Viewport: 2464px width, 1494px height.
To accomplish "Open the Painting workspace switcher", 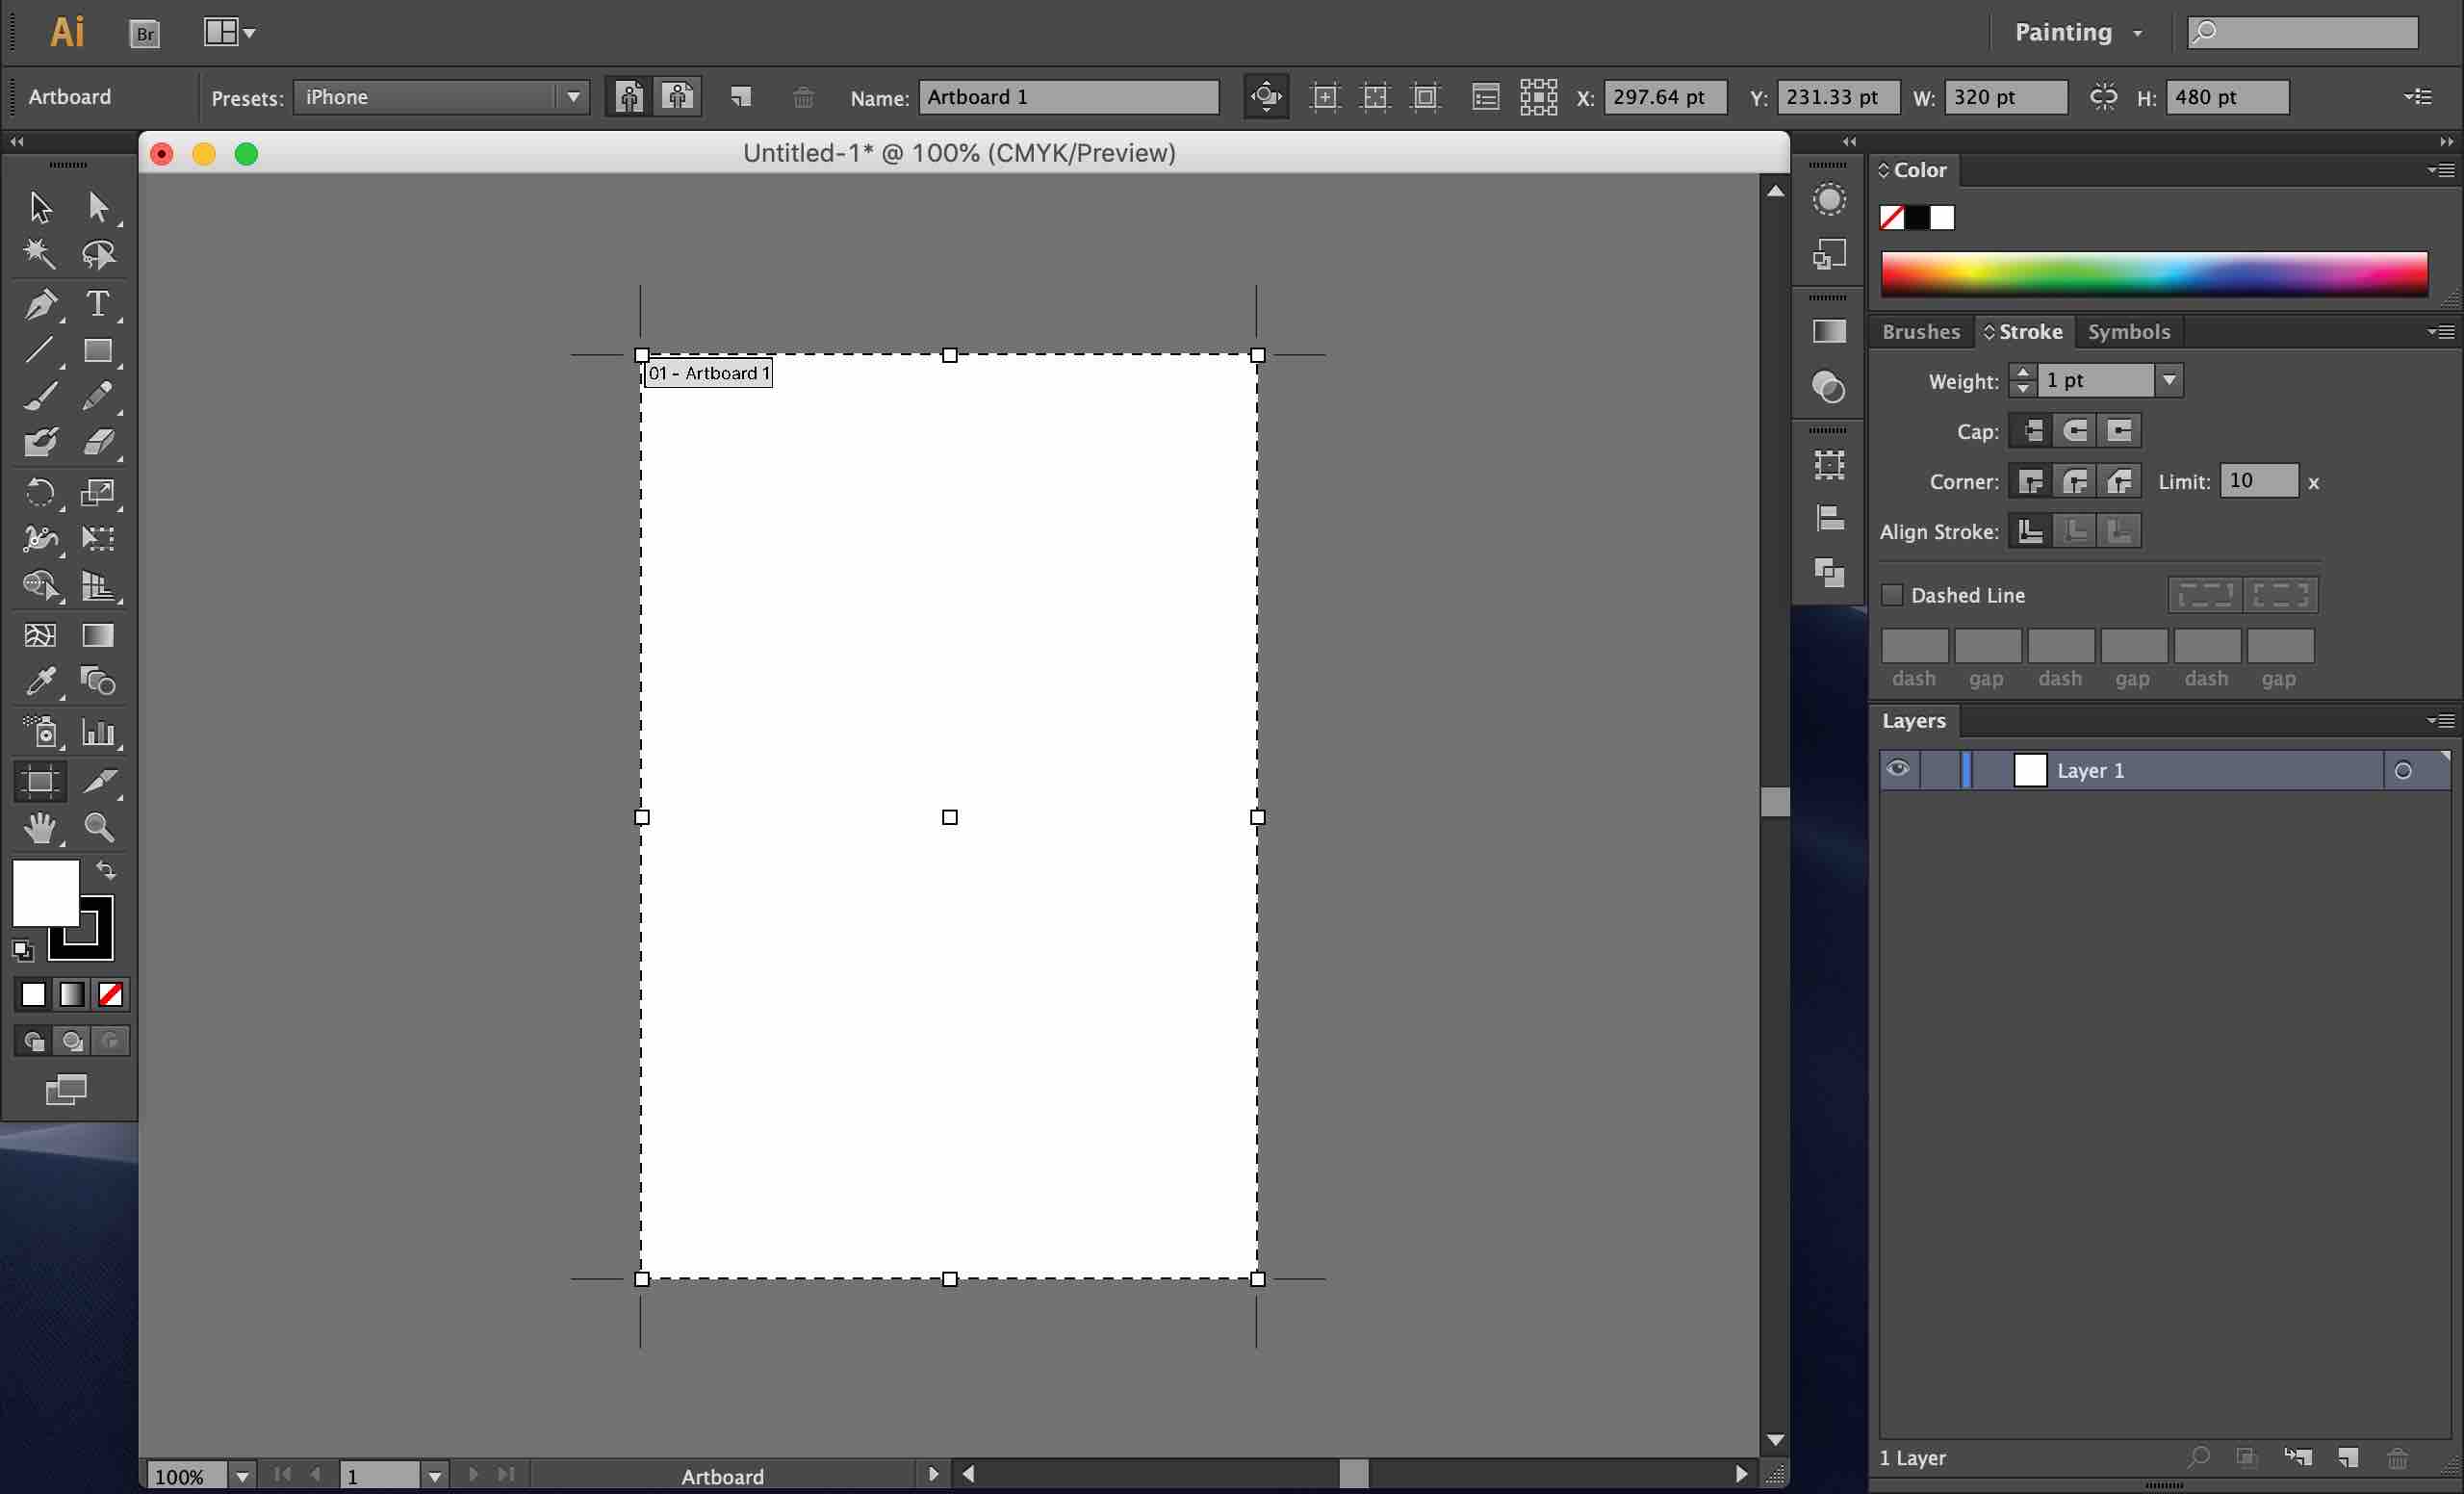I will (2078, 33).
